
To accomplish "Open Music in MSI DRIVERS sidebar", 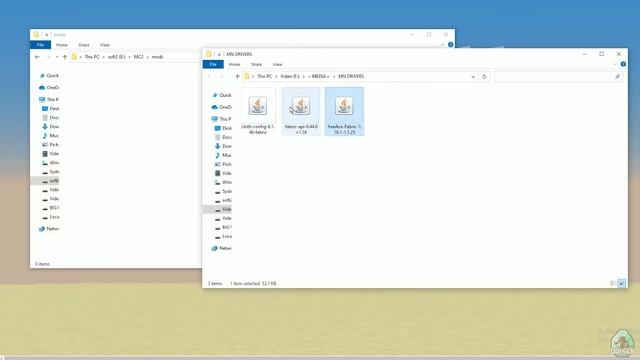I will (224, 155).
